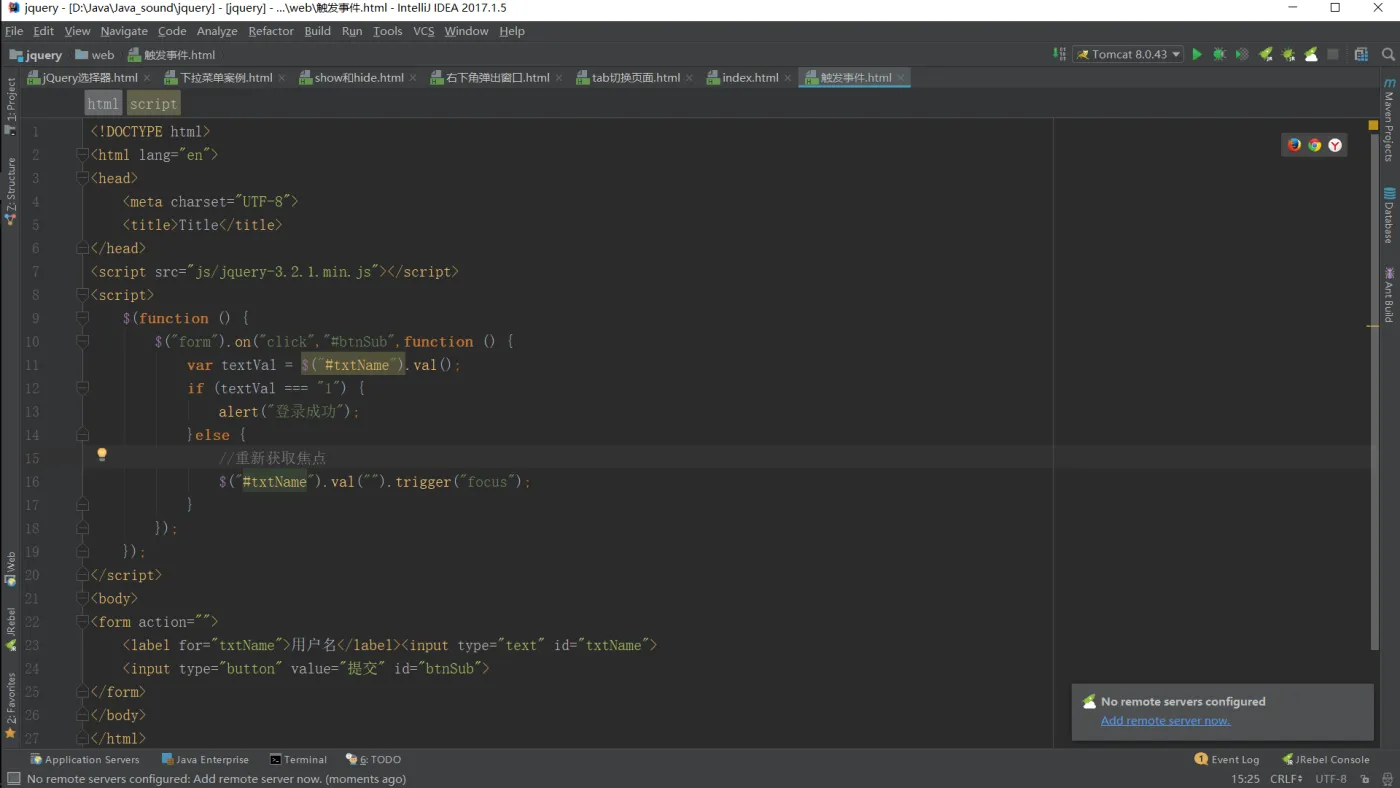The width and height of the screenshot is (1400, 788).
Task: Open the VCS menu
Action: [x=424, y=31]
